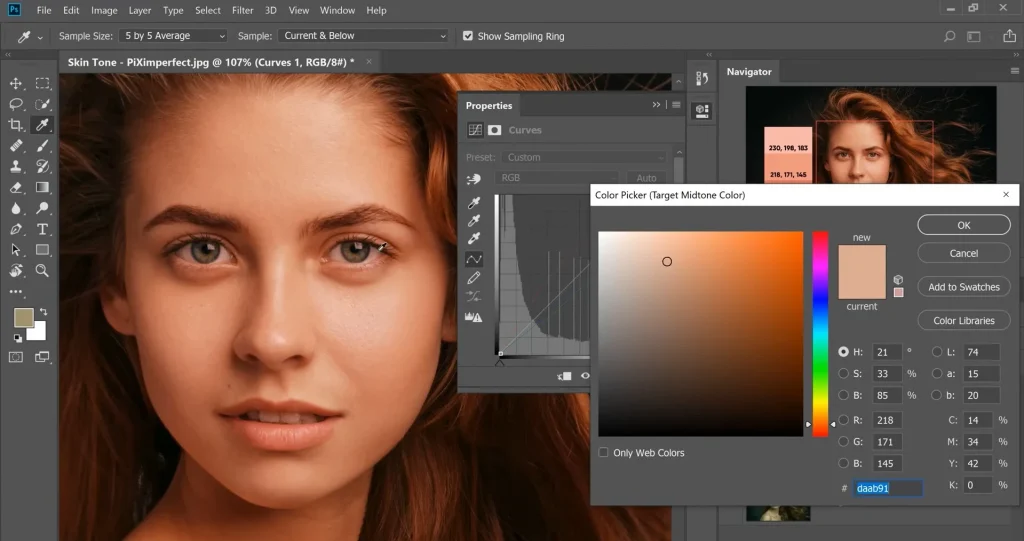The width and height of the screenshot is (1024, 541).
Task: Select the G green radio button
Action: tap(844, 442)
